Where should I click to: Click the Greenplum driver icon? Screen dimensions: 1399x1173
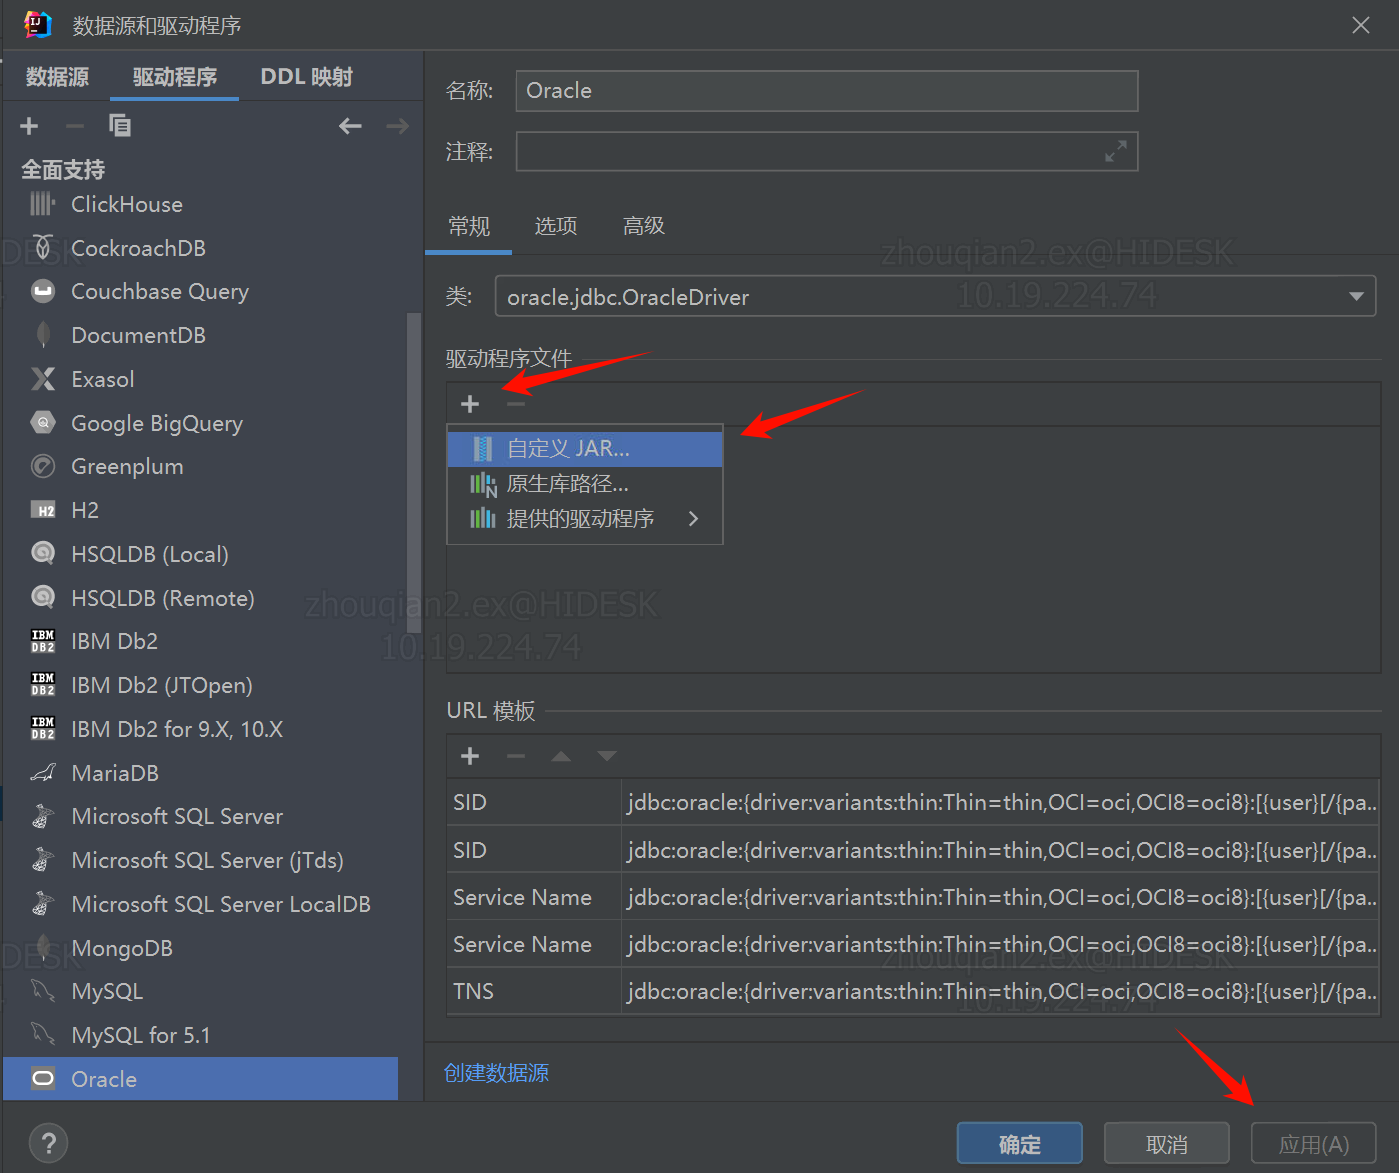[42, 466]
